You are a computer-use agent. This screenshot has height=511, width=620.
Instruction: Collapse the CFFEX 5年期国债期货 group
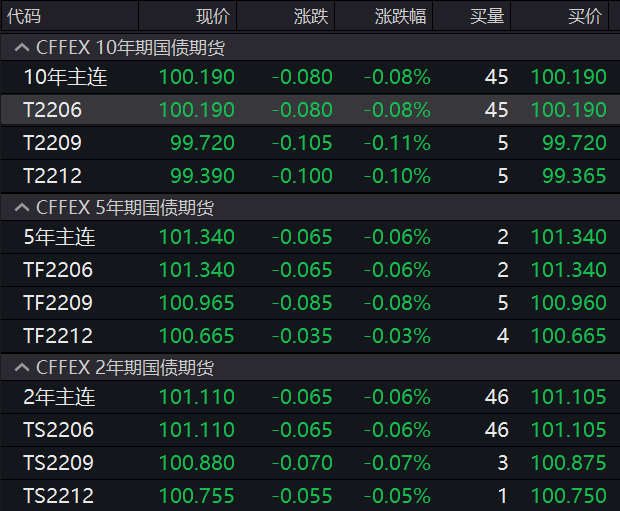[x=20, y=208]
